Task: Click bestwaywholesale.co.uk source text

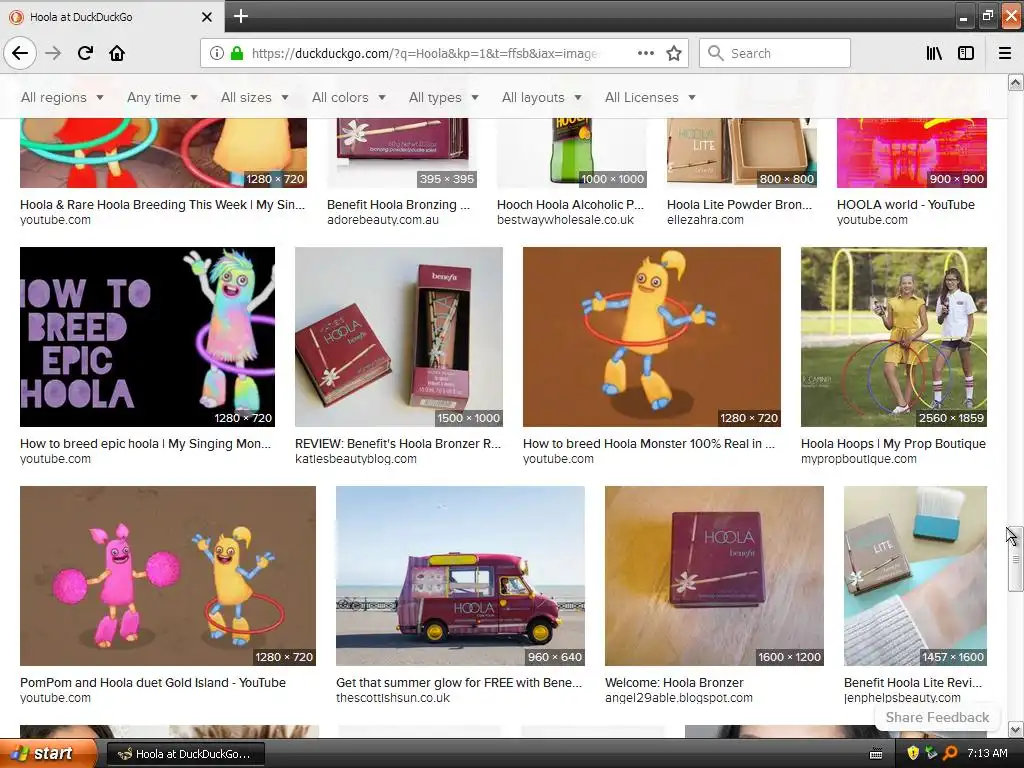Action: point(565,219)
